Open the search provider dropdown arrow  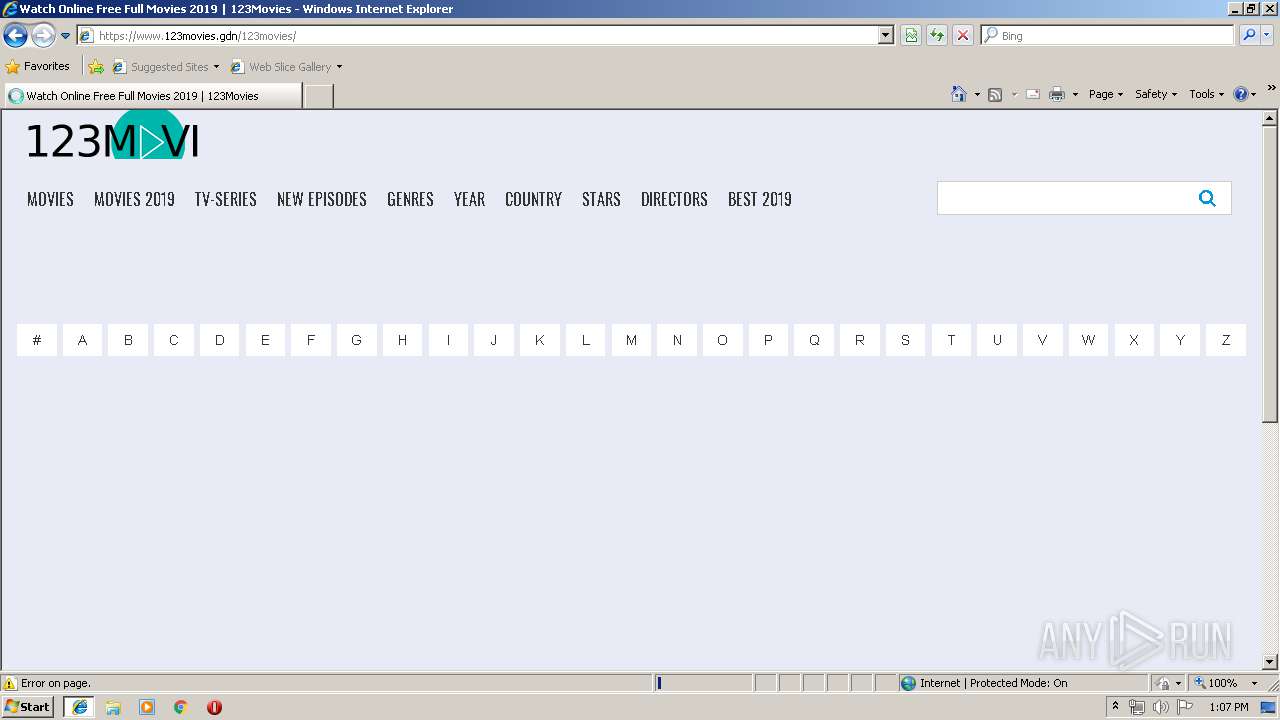tap(1267, 35)
